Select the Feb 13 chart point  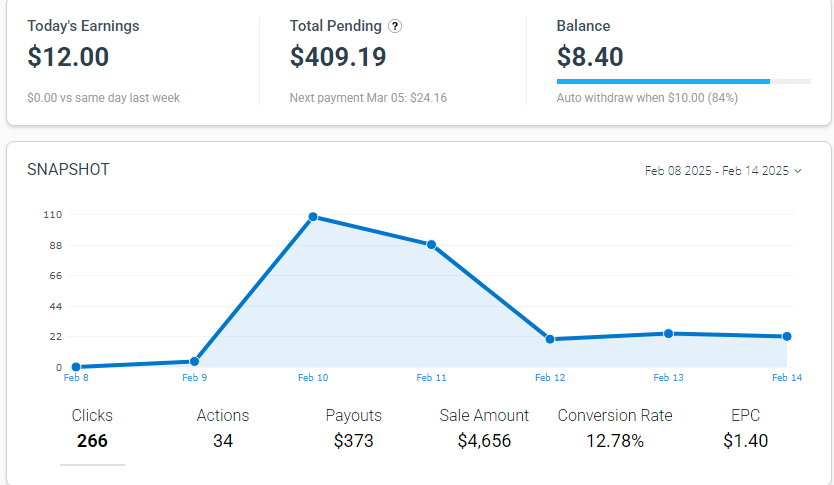668,333
